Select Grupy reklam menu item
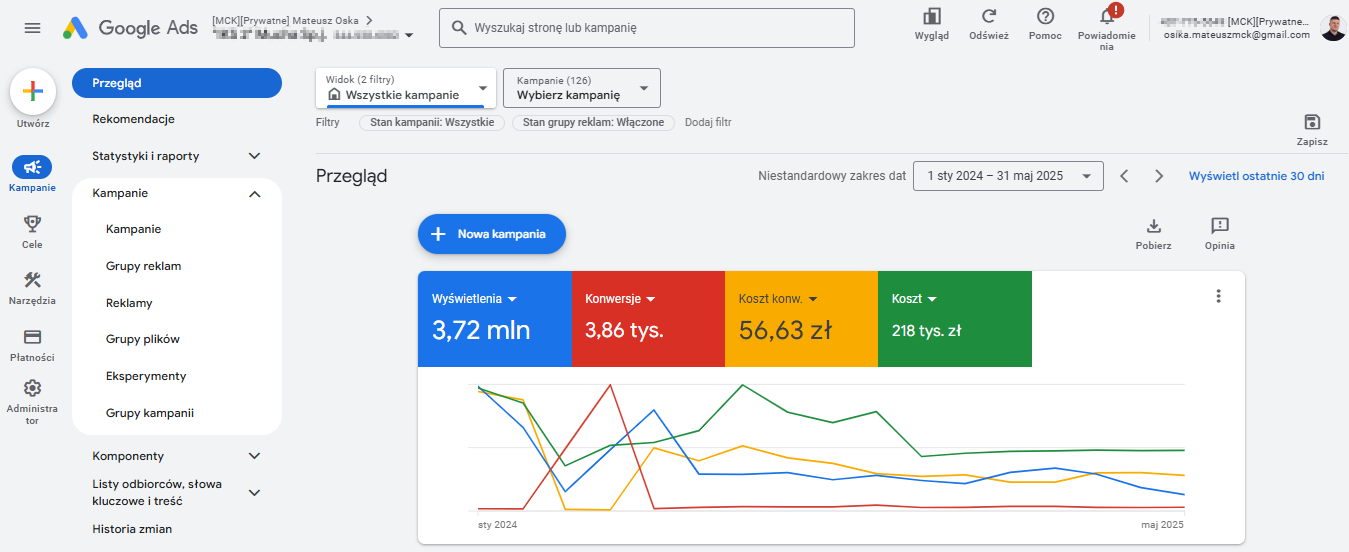The width and height of the screenshot is (1349, 552). tap(143, 266)
